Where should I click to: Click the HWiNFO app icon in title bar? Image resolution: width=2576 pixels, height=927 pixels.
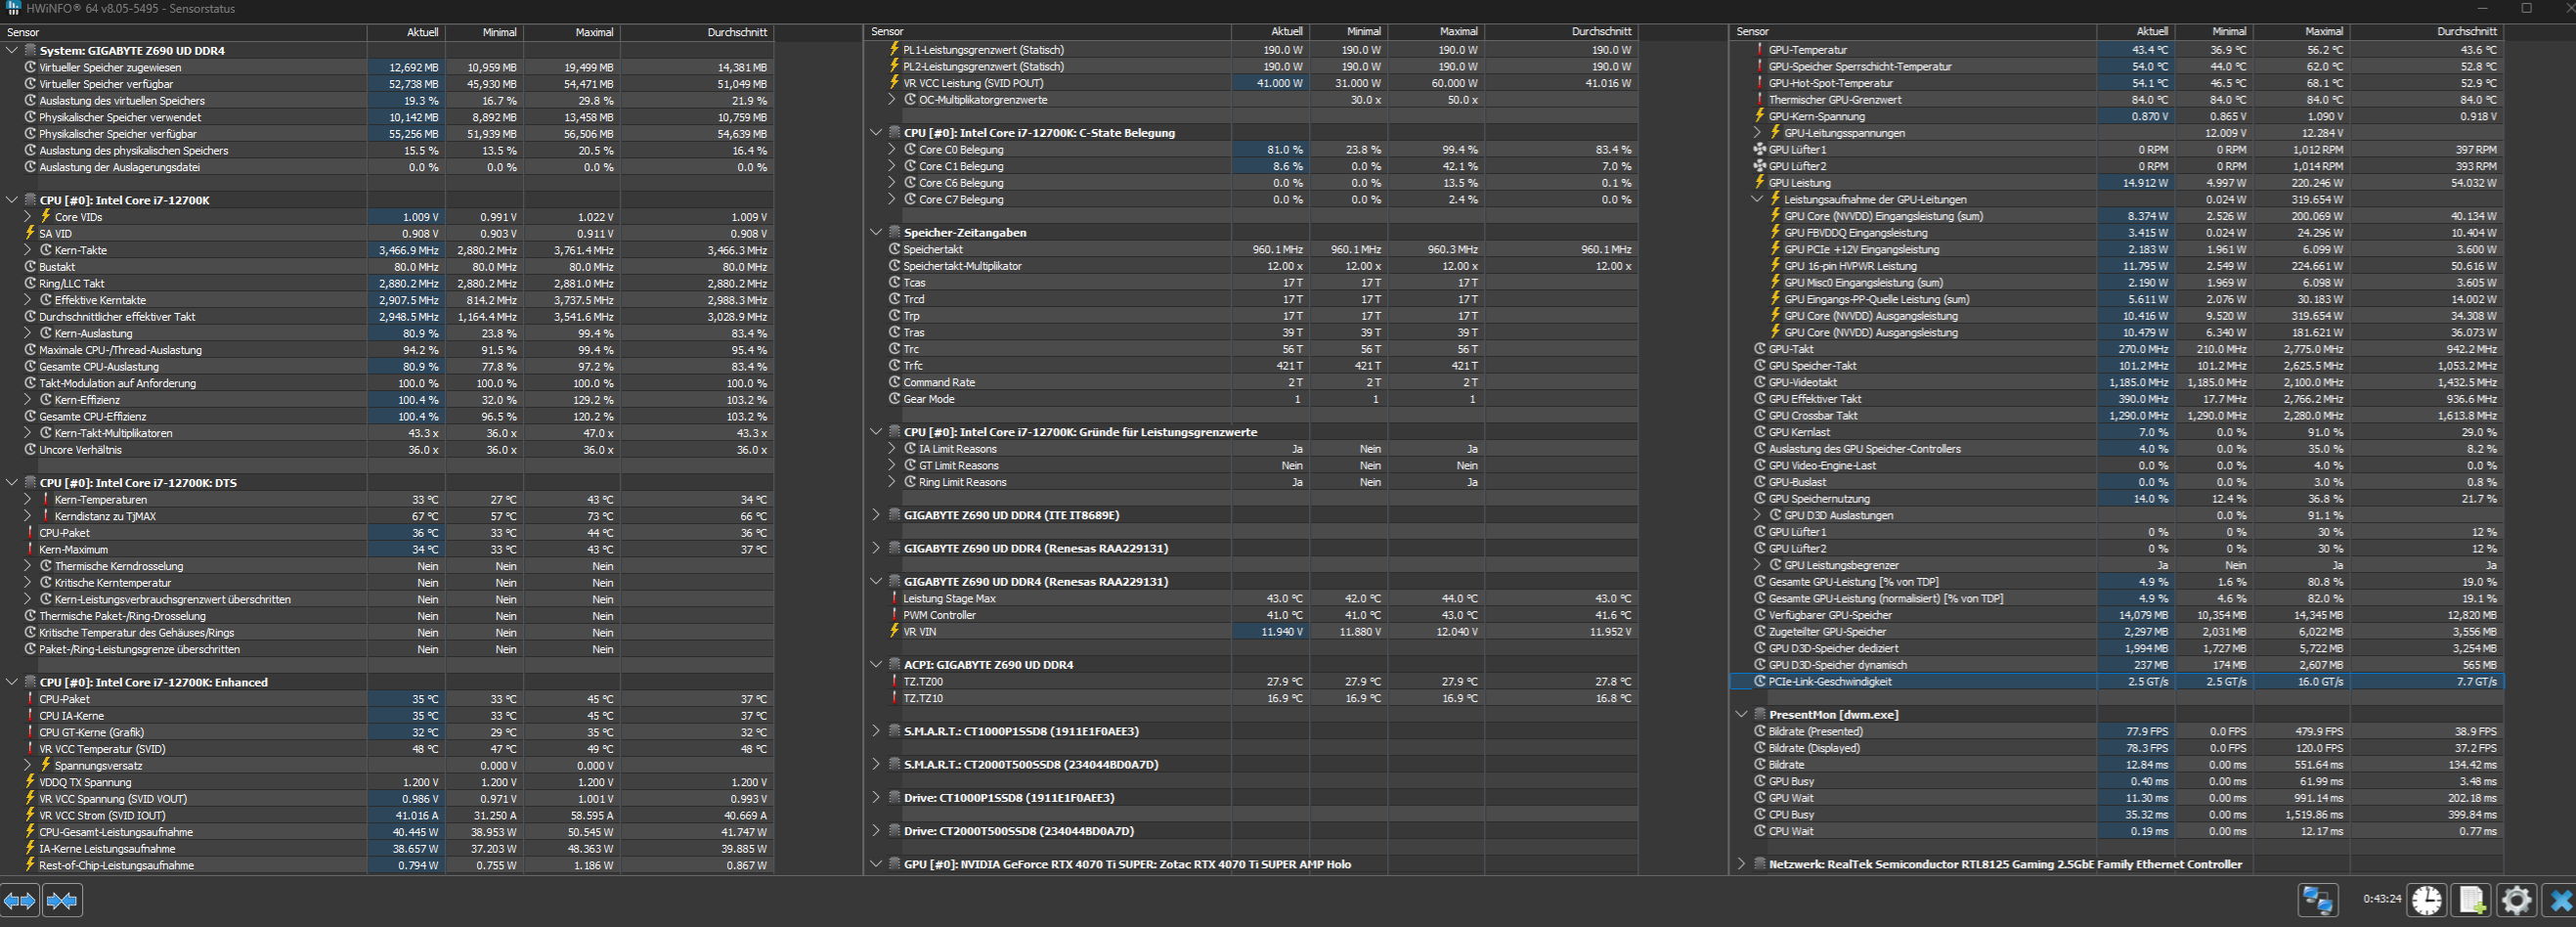click(13, 8)
